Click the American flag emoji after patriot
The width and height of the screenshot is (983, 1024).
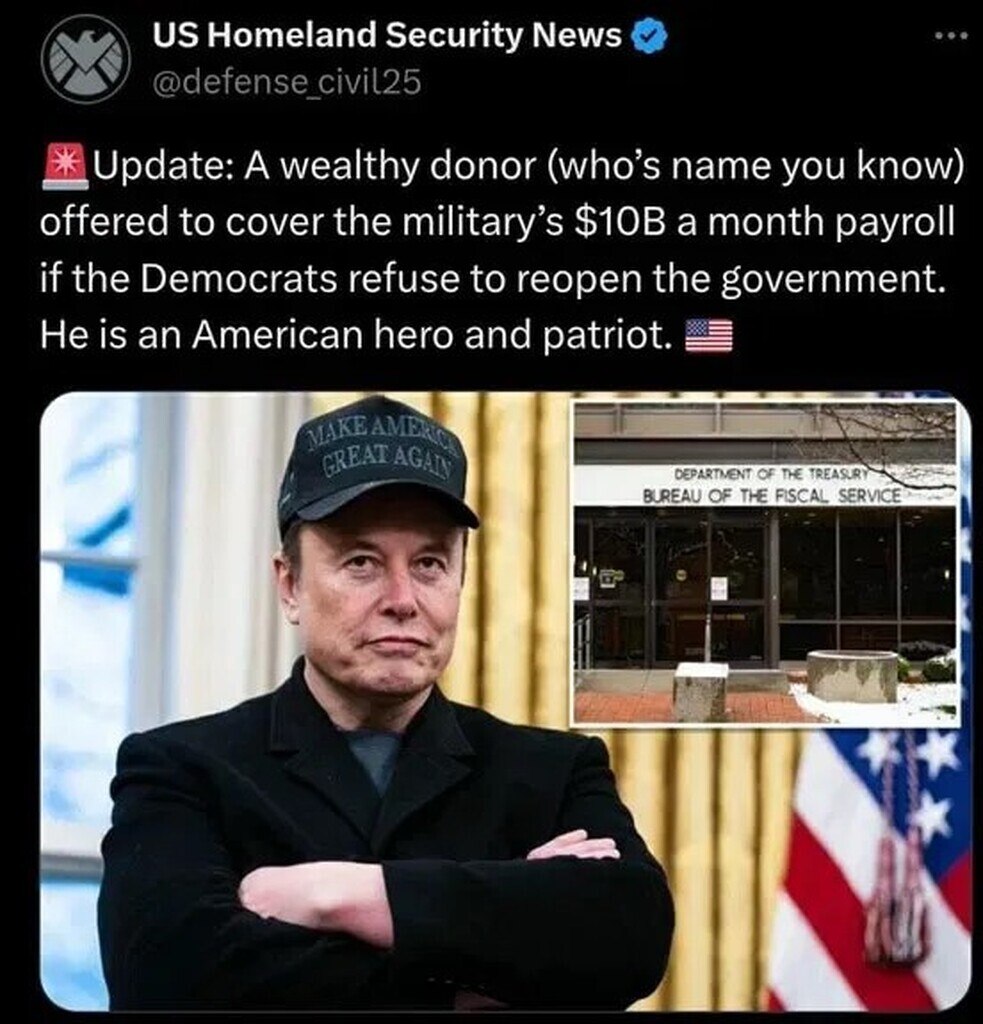pos(708,335)
